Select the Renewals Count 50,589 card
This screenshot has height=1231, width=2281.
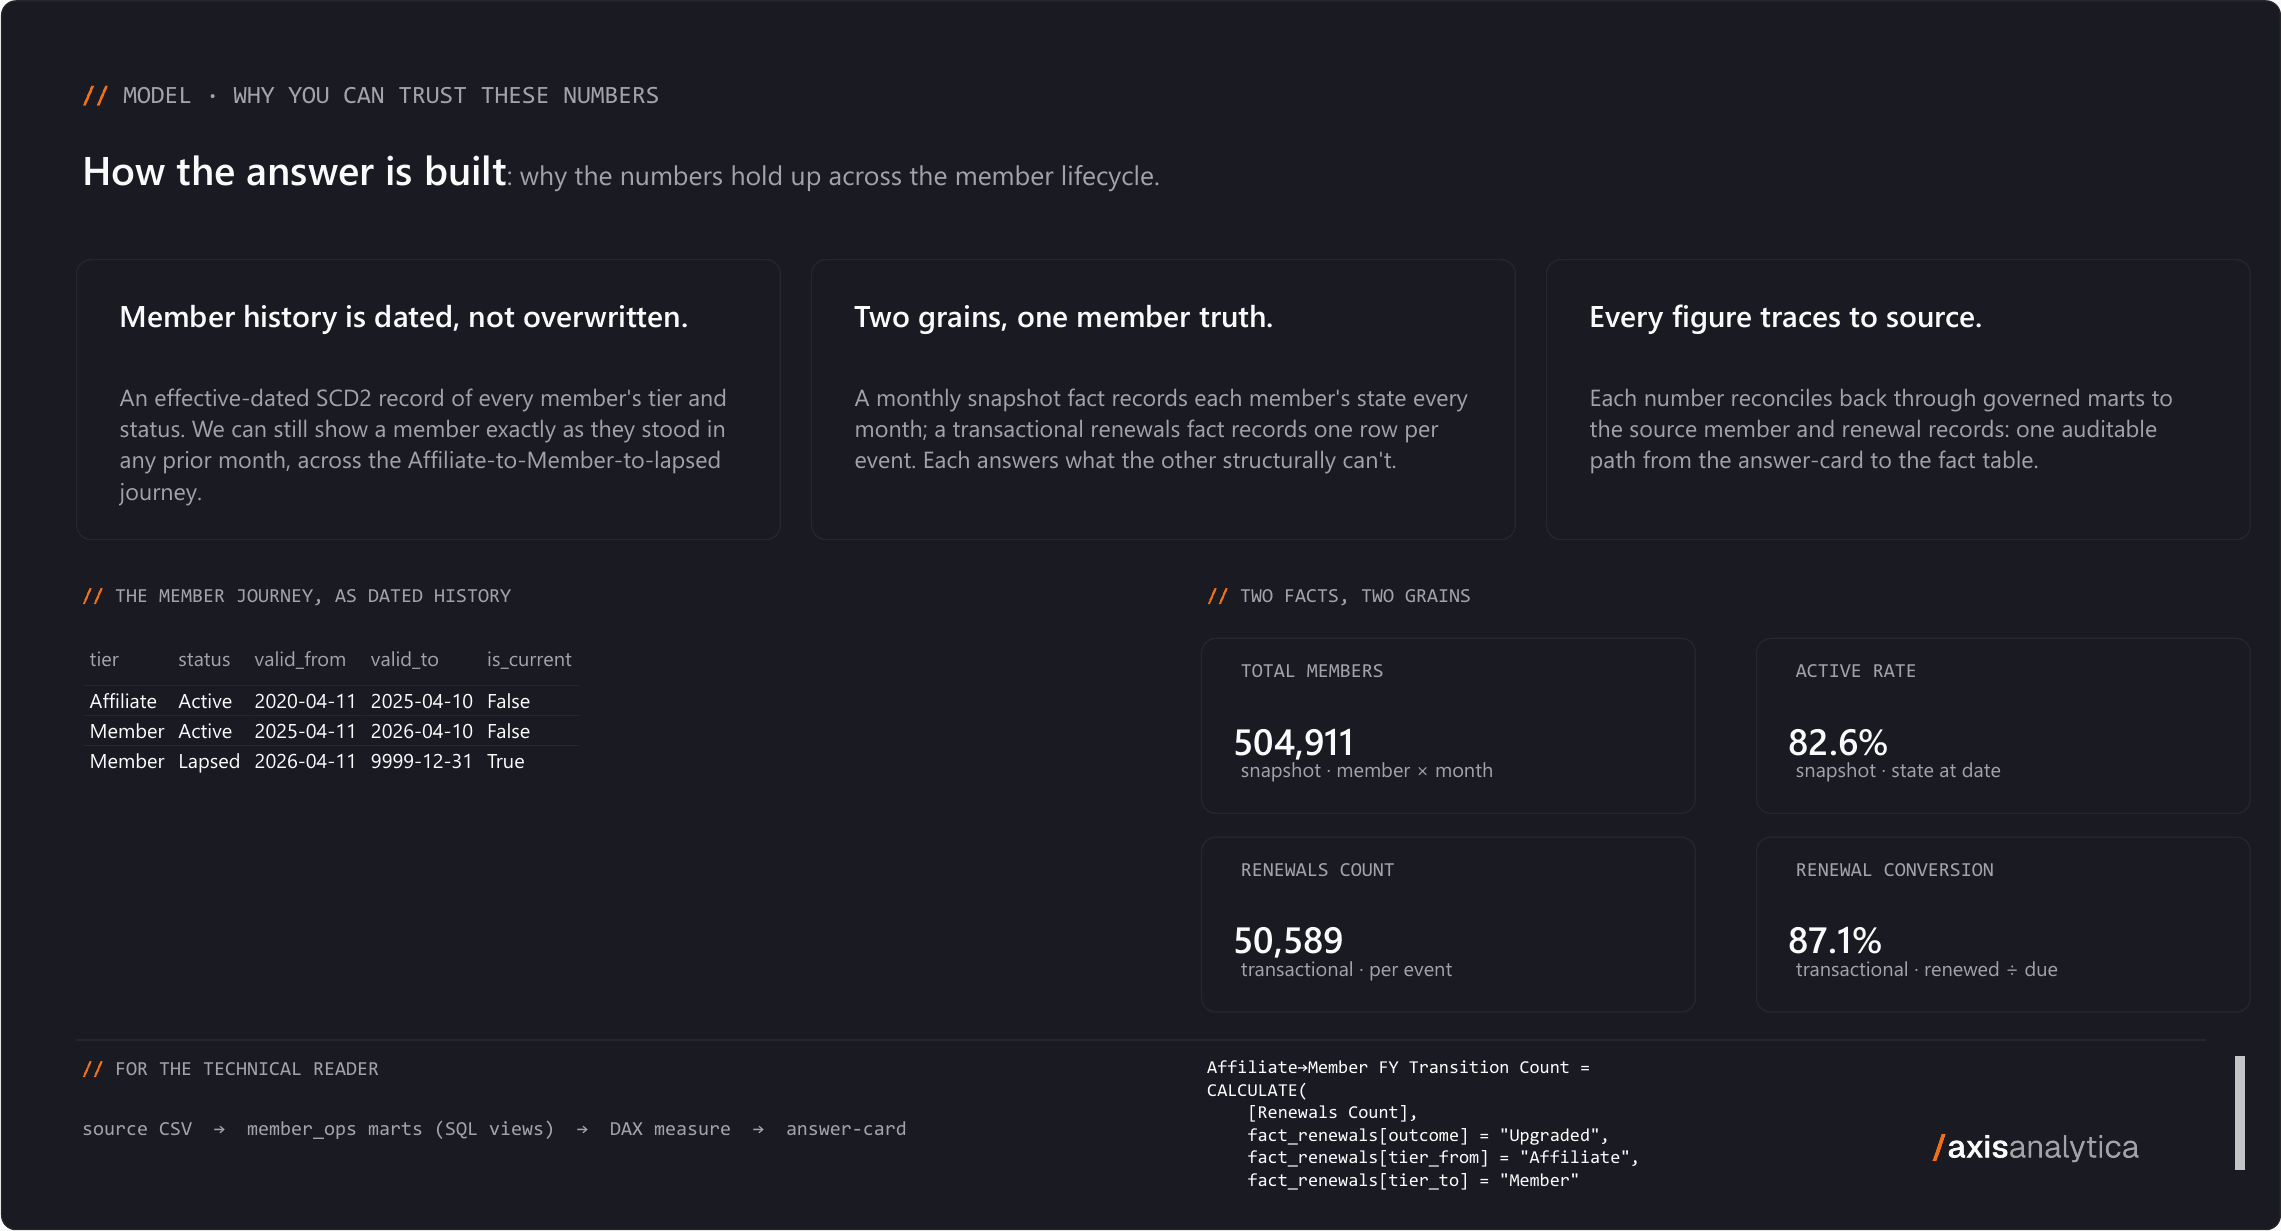(1448, 924)
